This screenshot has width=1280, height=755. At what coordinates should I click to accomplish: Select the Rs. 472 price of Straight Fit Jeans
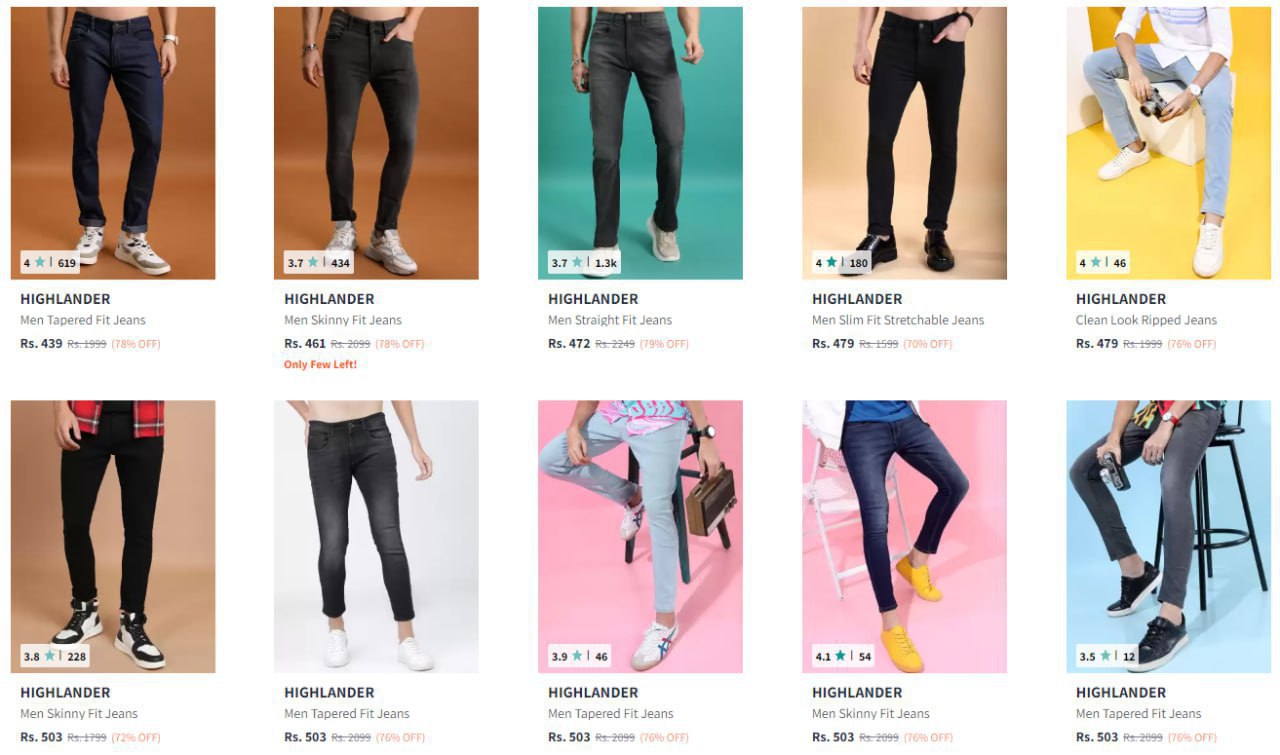(x=569, y=343)
